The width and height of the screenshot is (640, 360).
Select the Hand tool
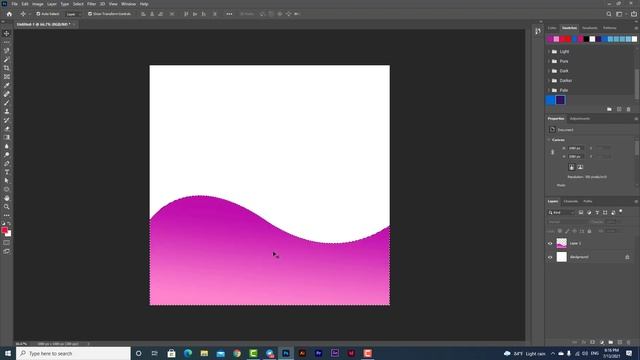pyautogui.click(x=7, y=198)
